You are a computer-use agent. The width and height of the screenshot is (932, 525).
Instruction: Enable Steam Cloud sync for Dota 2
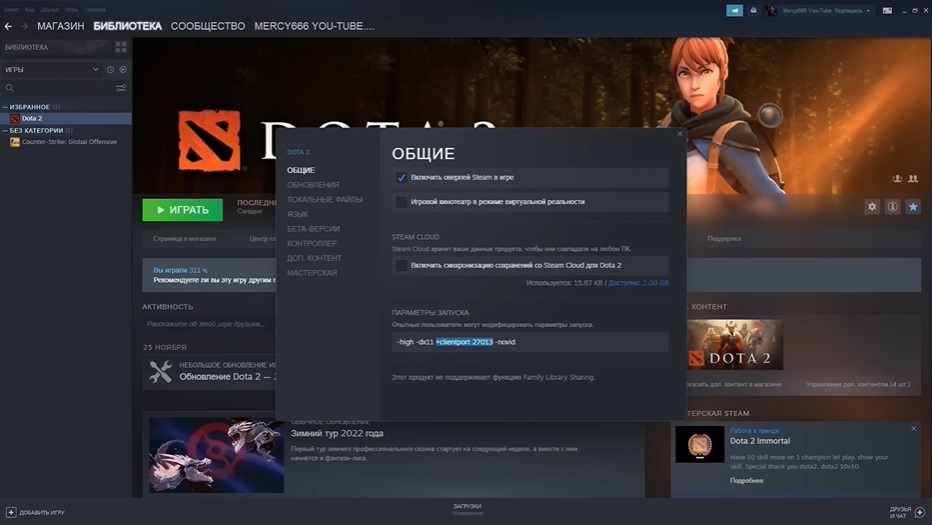401,266
